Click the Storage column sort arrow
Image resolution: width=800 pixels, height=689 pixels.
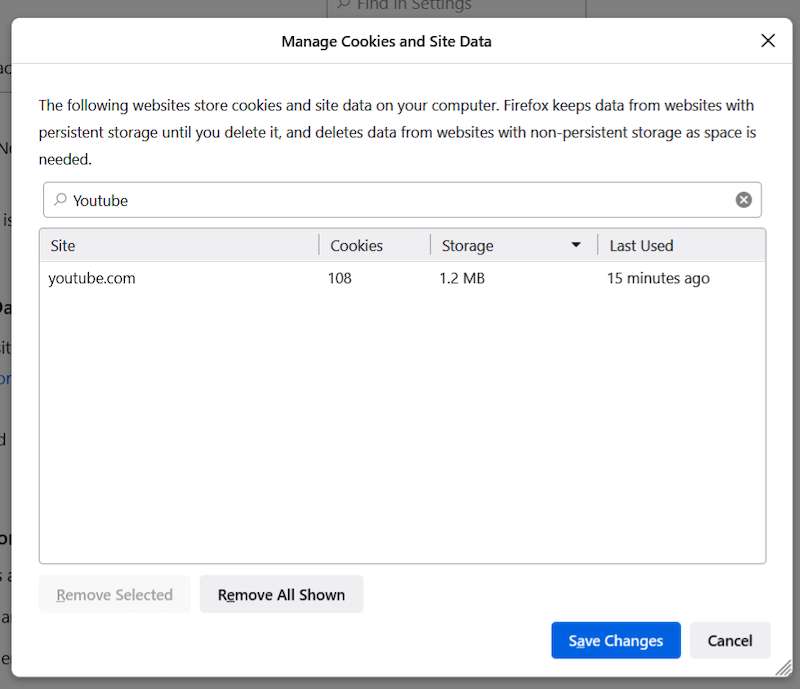(x=576, y=245)
